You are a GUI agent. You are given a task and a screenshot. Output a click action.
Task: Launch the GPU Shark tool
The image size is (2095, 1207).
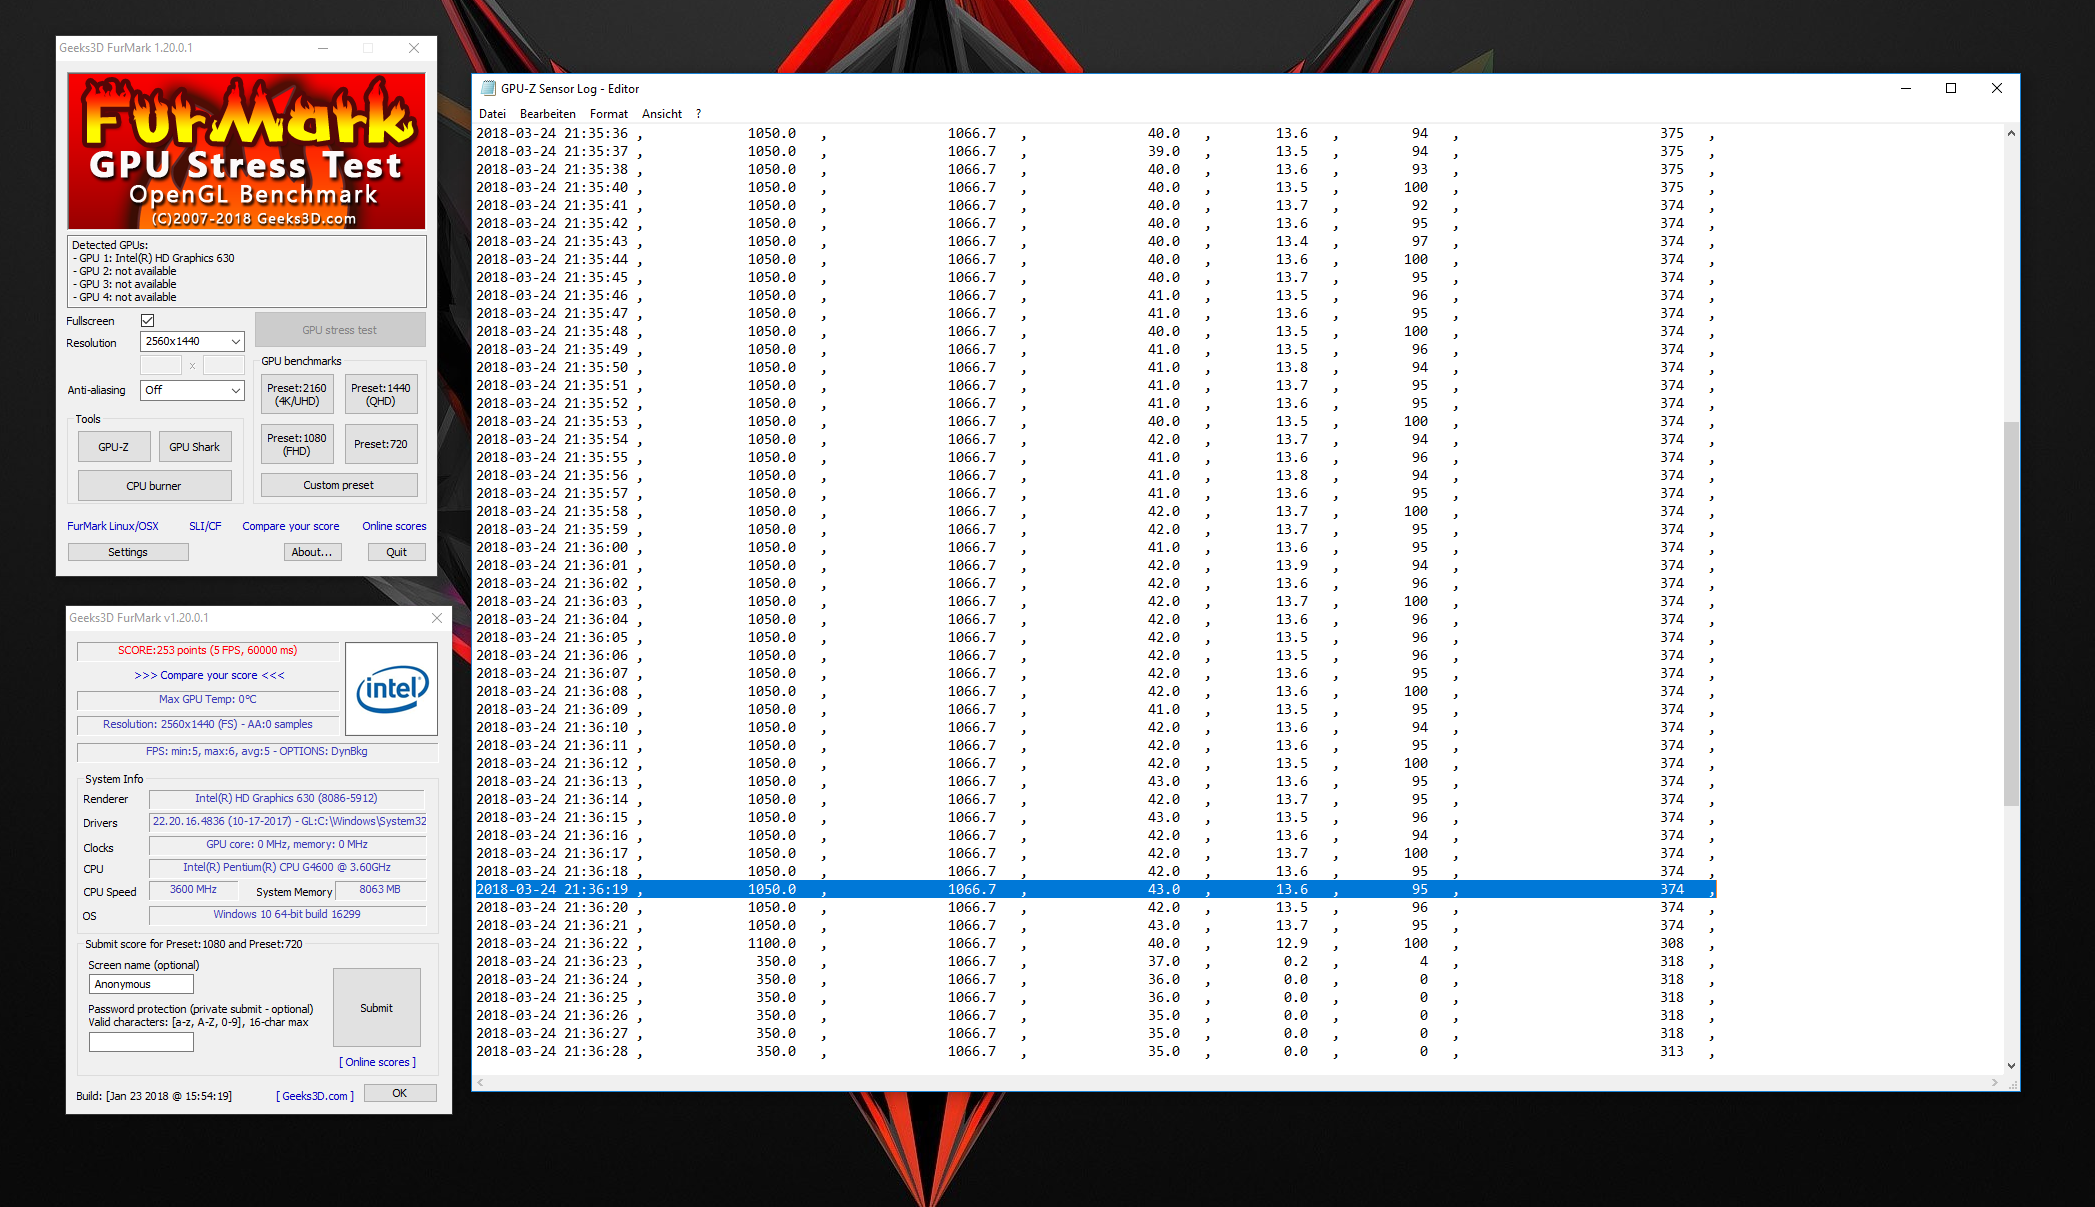[x=195, y=447]
